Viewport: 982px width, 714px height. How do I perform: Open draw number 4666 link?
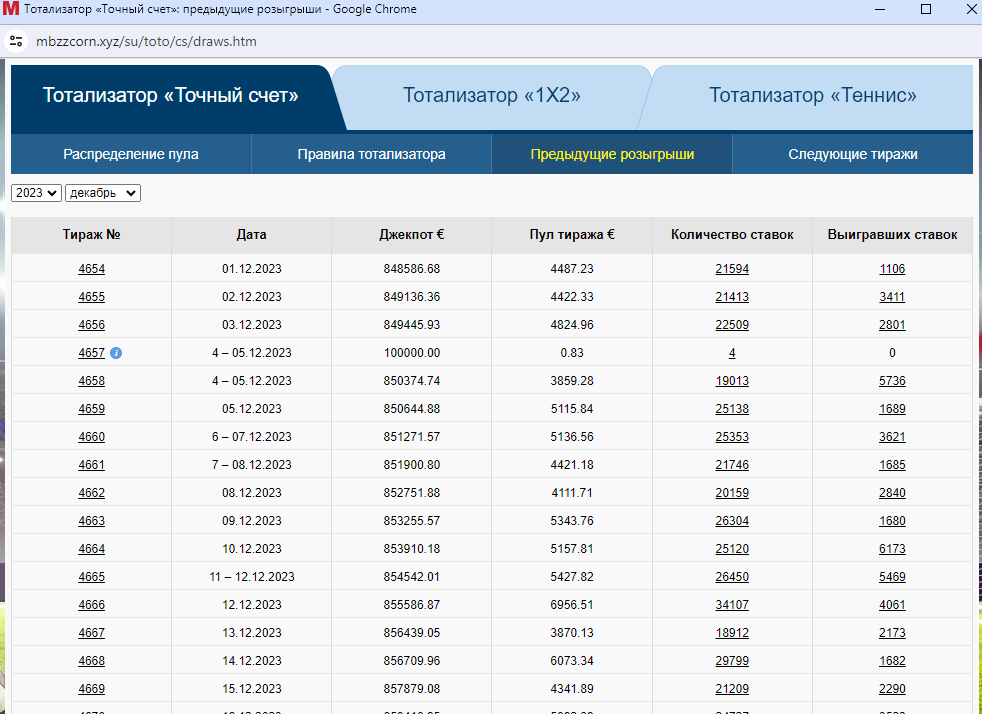tap(91, 605)
